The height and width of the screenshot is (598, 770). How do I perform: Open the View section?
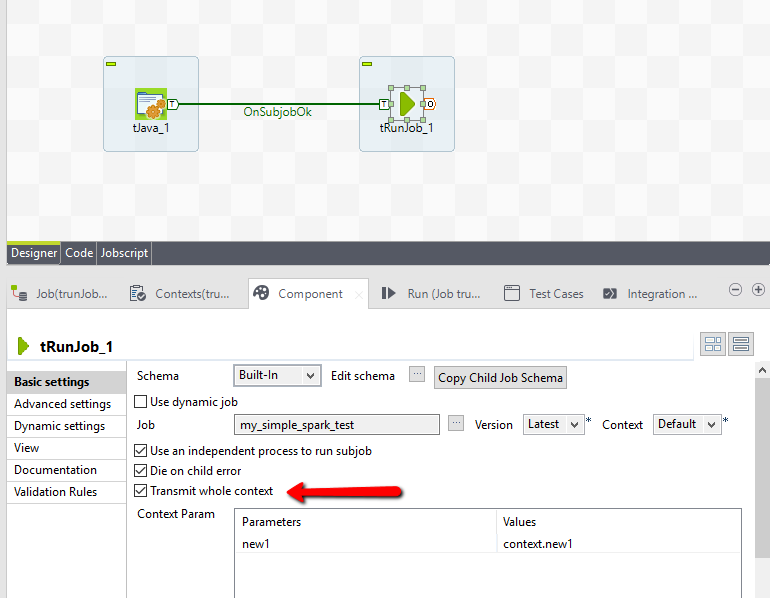coord(67,448)
